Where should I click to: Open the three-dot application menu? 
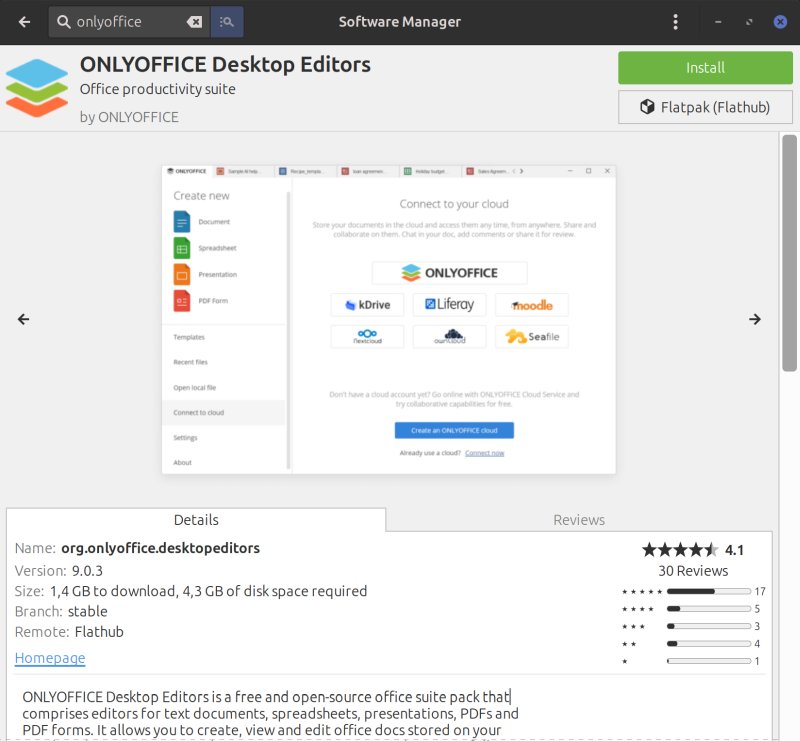676,22
